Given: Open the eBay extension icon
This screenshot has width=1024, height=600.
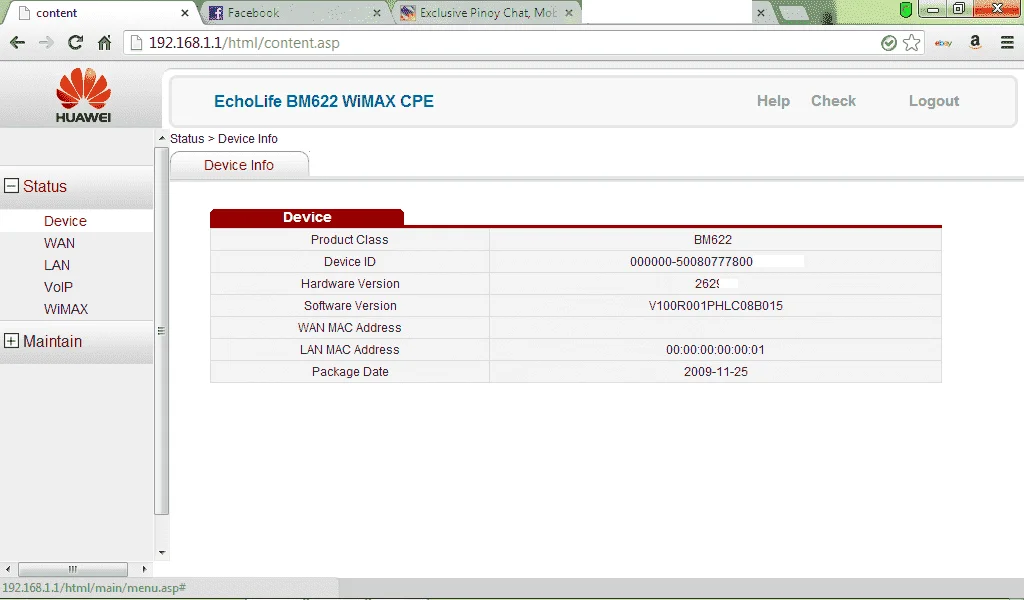Looking at the screenshot, I should [x=943, y=43].
